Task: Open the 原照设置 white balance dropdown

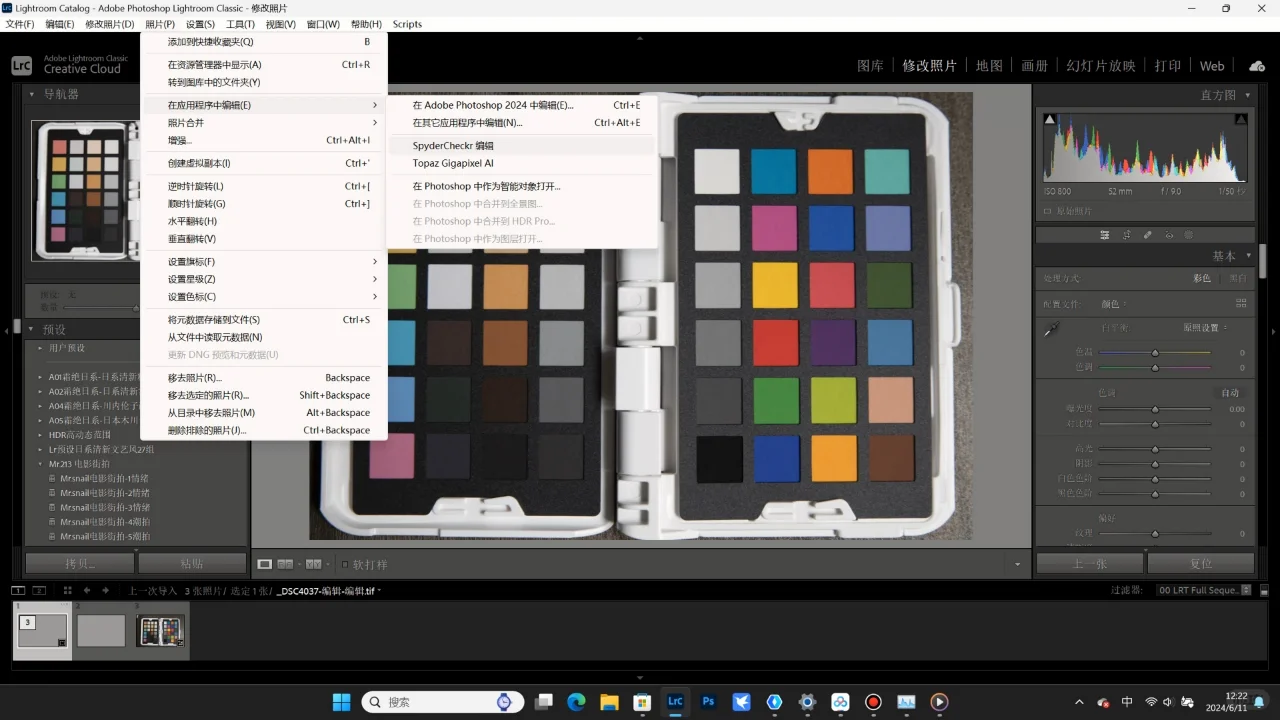Action: pos(1205,328)
